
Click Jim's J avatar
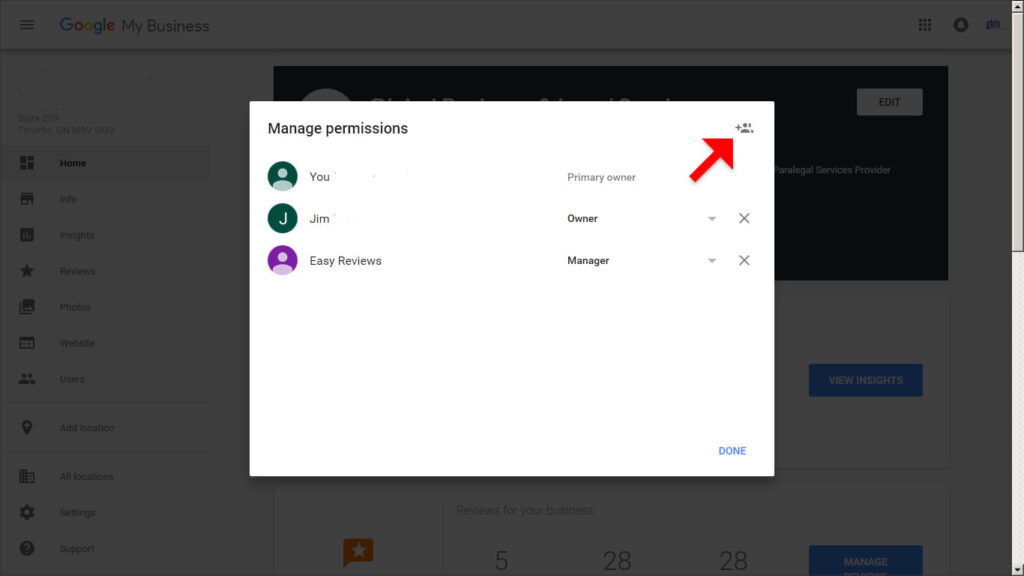(282, 218)
